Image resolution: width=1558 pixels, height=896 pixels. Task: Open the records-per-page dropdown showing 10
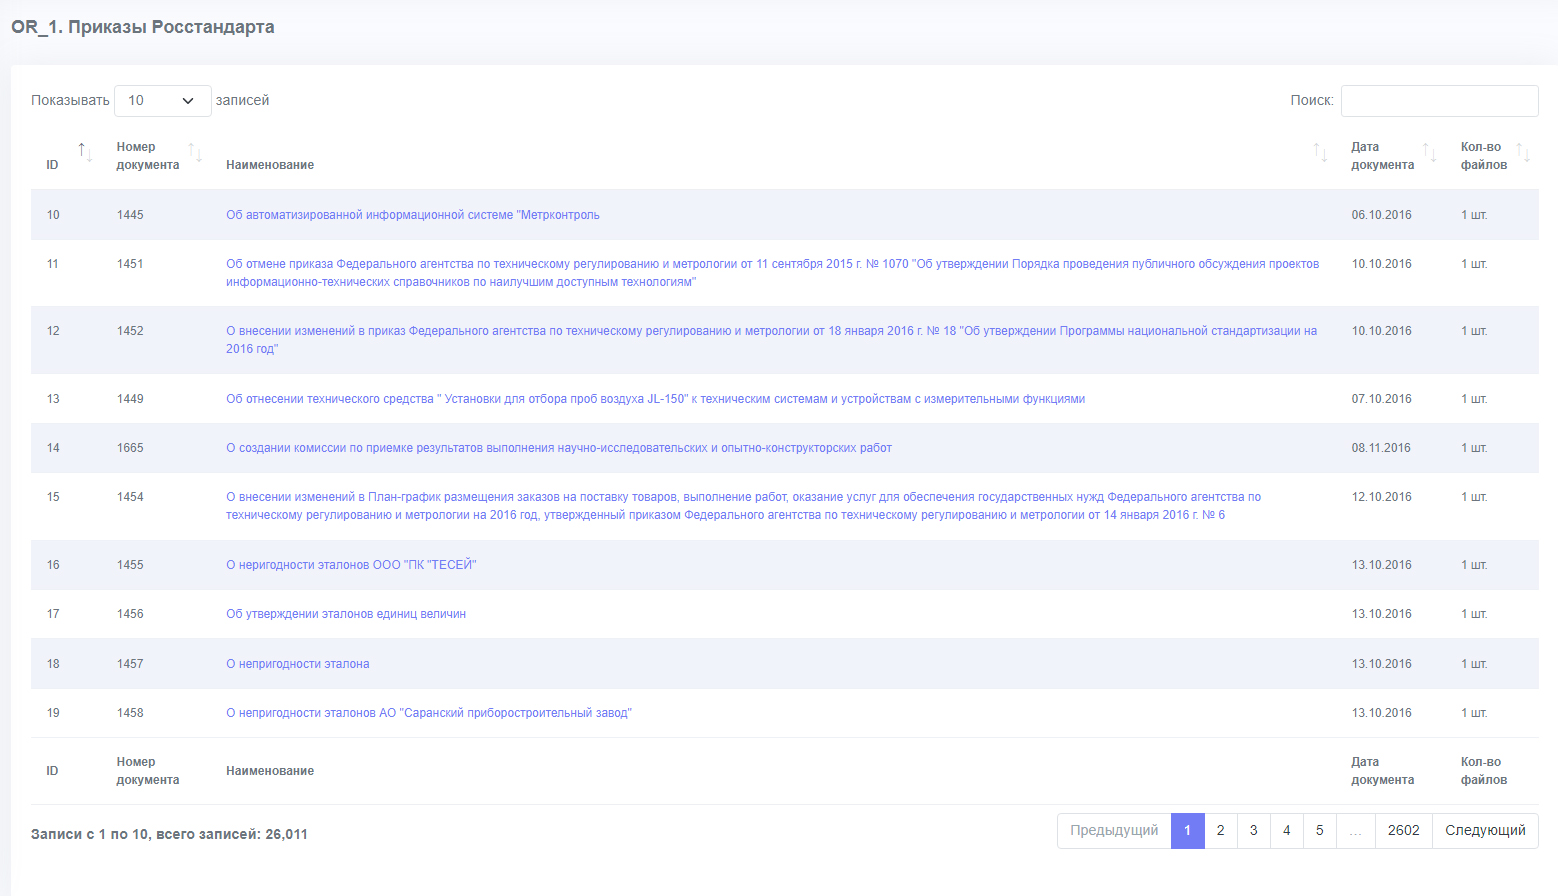pyautogui.click(x=163, y=101)
